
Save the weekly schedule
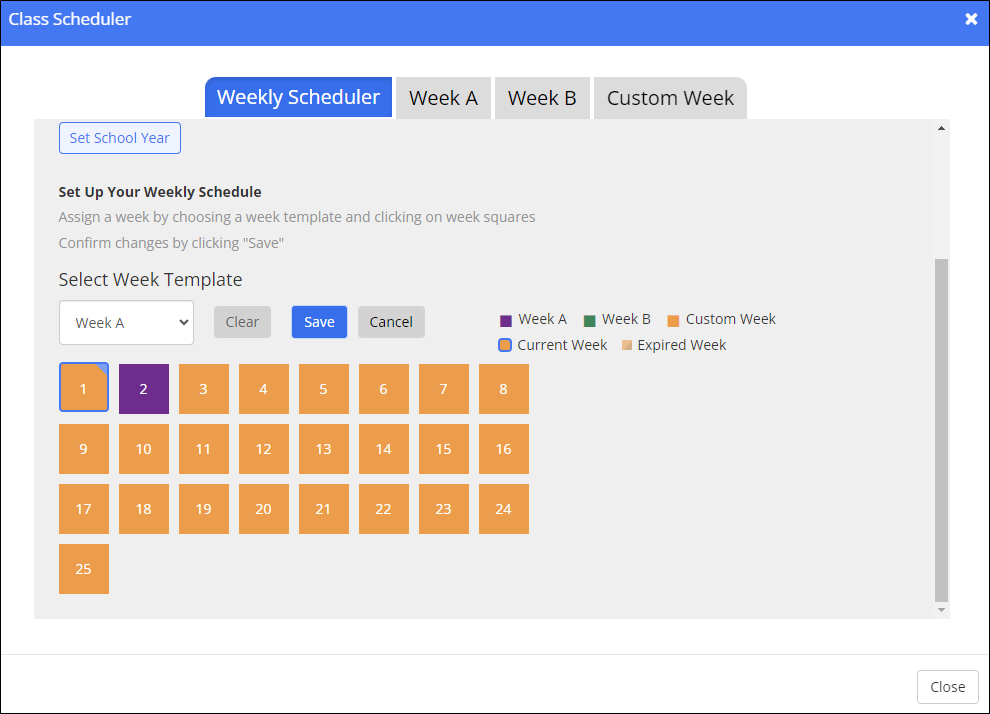[319, 322]
